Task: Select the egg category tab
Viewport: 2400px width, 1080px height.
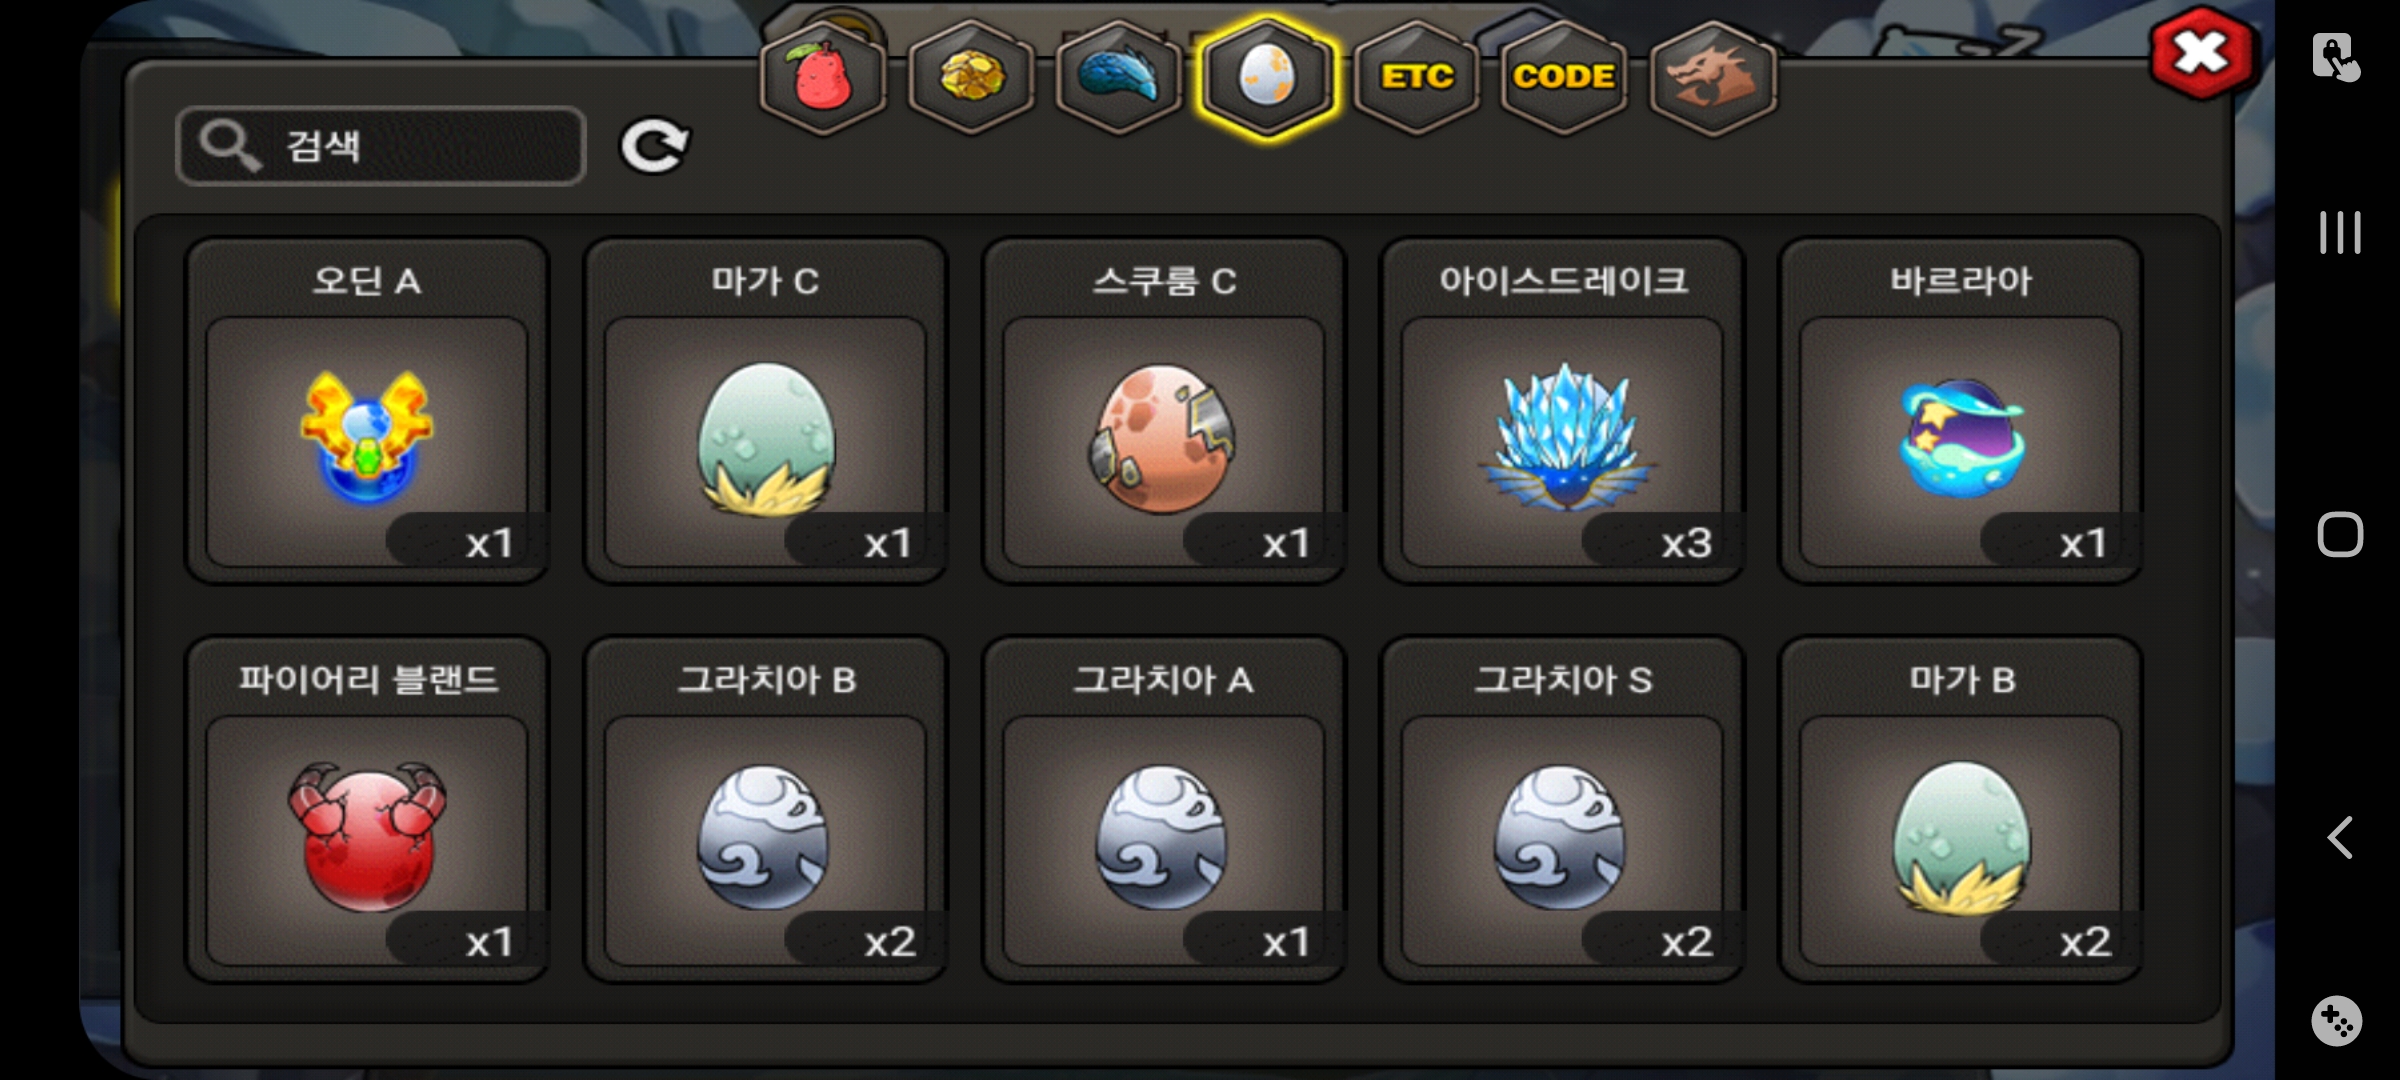Action: (1267, 77)
